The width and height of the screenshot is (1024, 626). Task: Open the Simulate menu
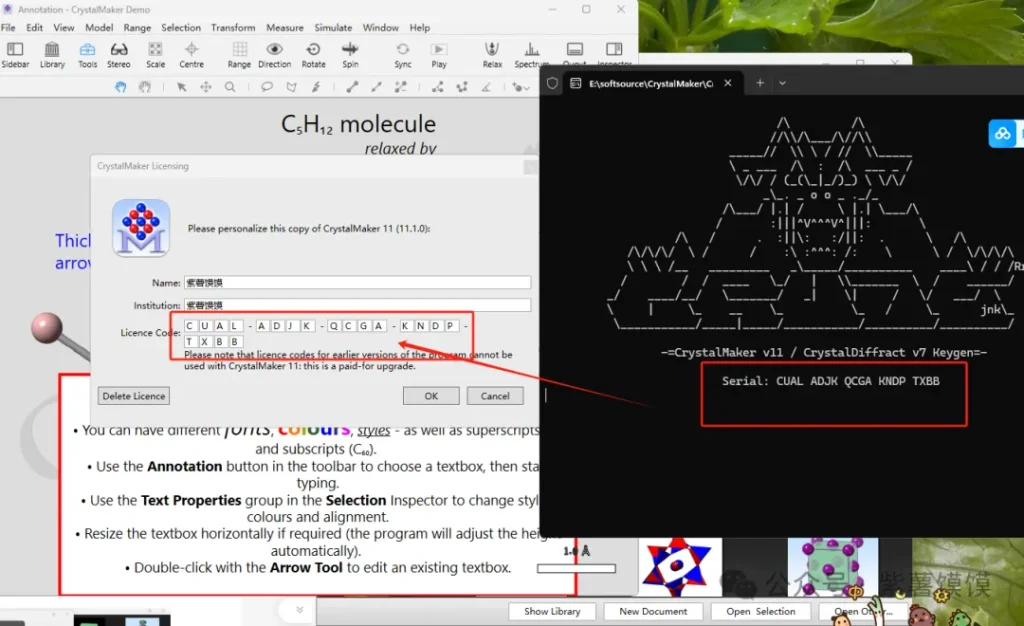(333, 28)
